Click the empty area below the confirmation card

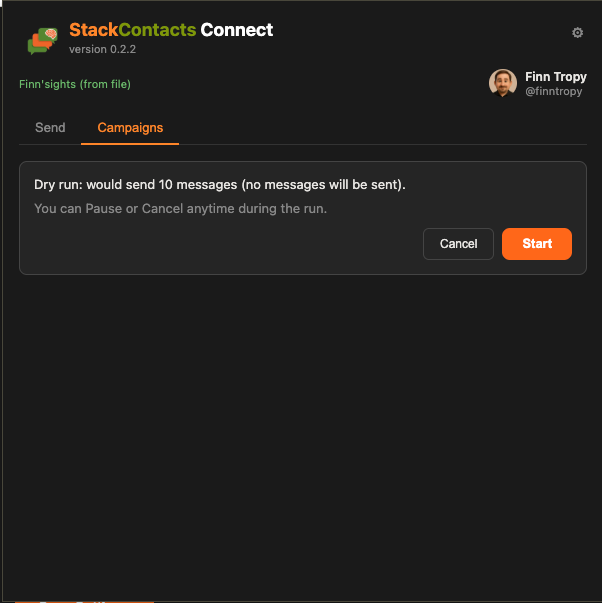[301, 423]
